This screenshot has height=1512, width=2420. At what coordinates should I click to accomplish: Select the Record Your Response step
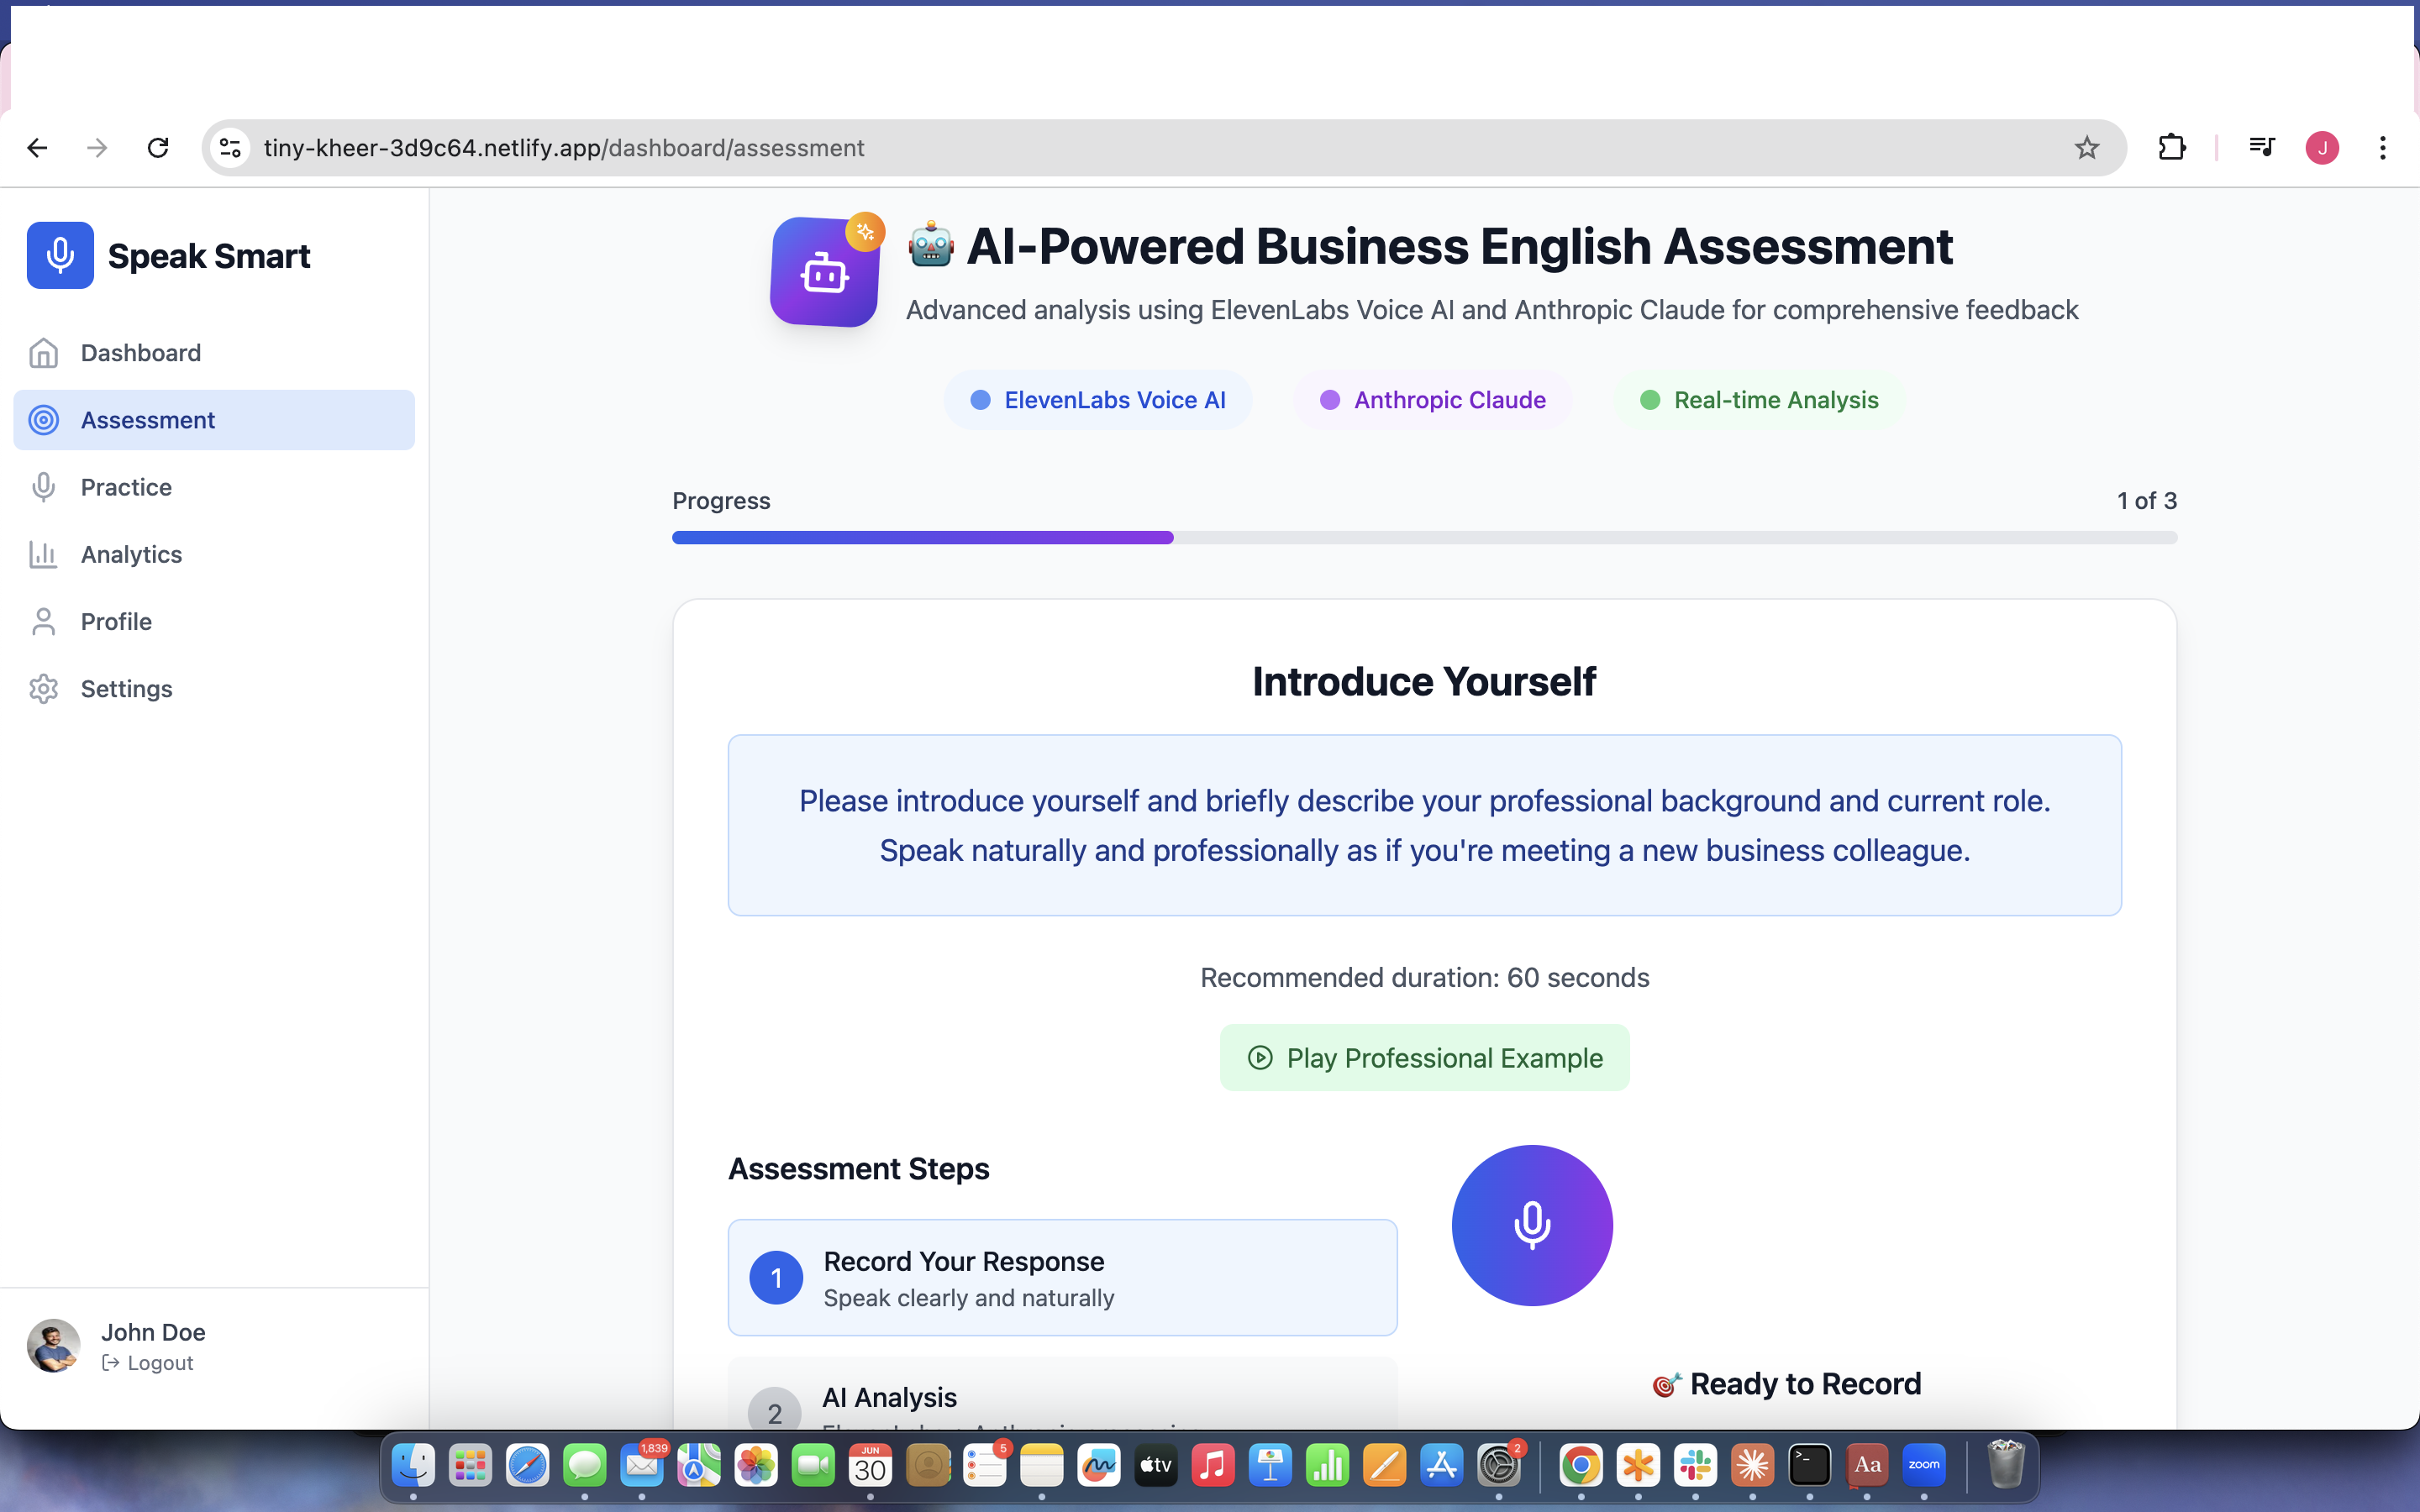(1062, 1277)
